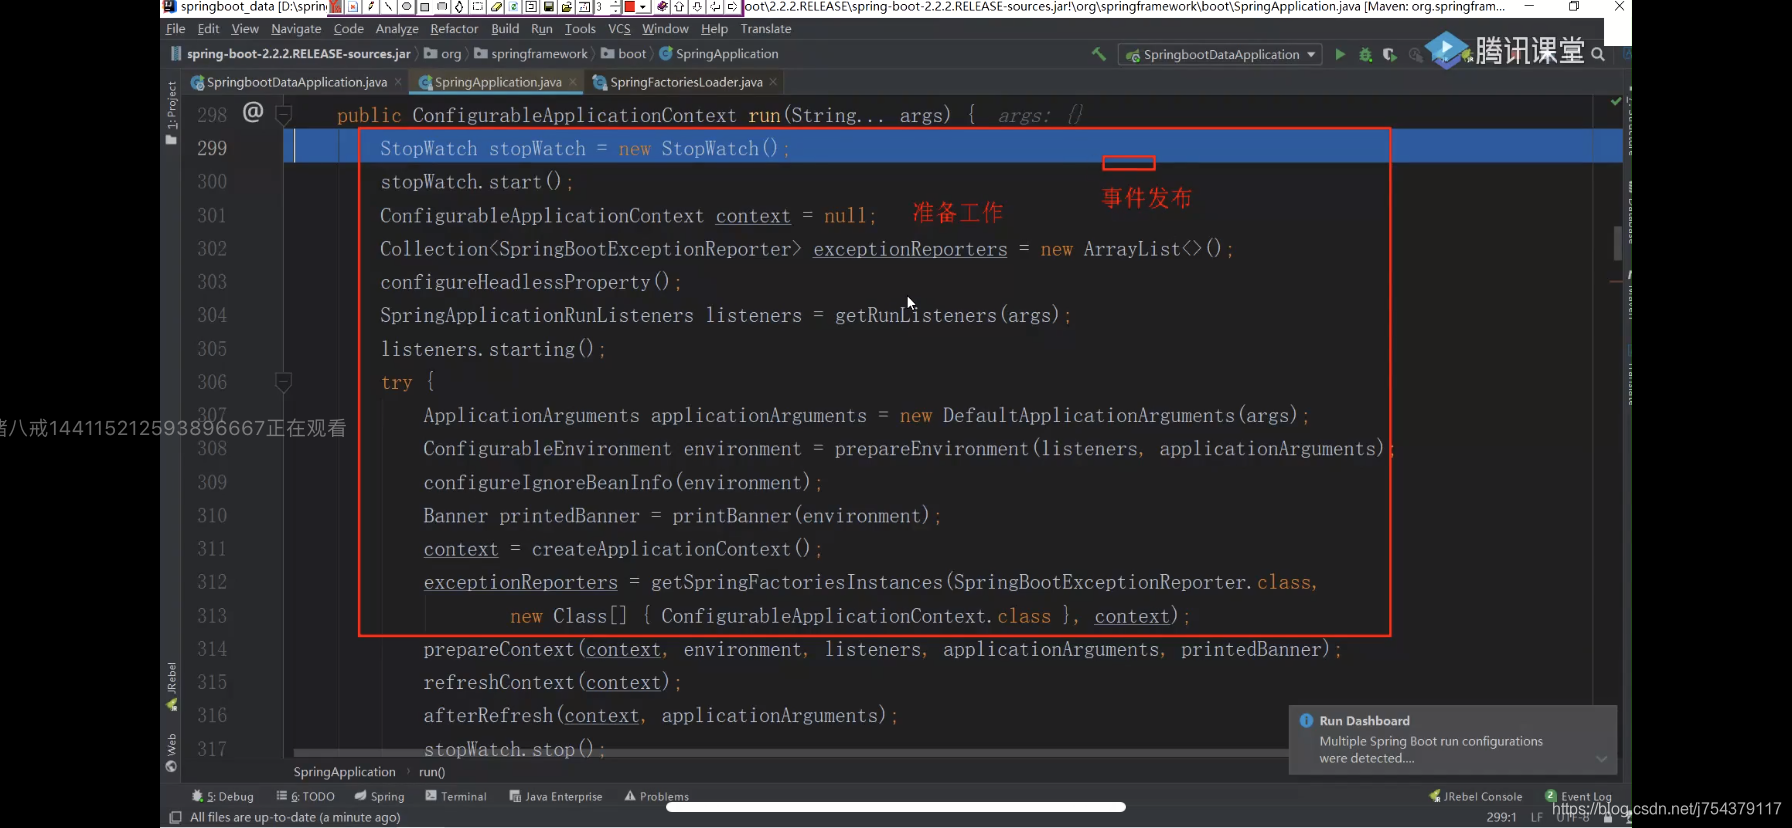1792x828 pixels.
Task: Click the horizontal editor scrollbar
Action: coord(790,753)
